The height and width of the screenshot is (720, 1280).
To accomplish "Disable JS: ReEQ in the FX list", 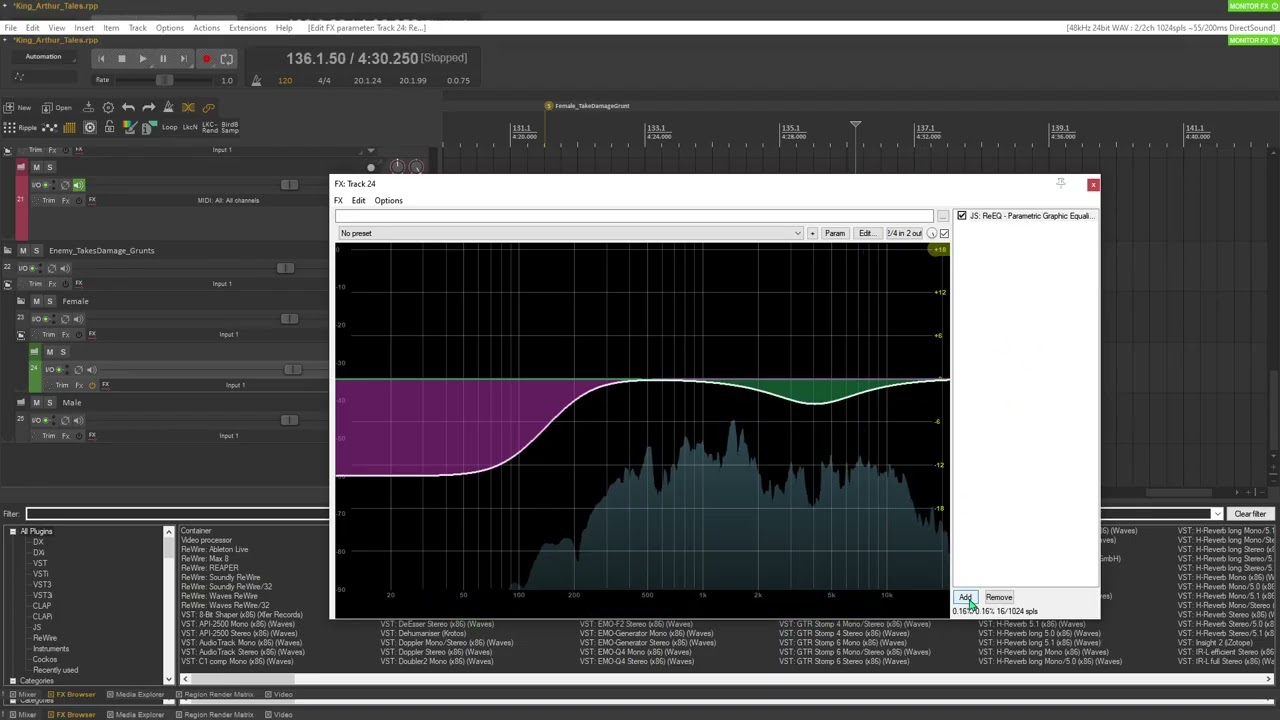I will [x=962, y=216].
